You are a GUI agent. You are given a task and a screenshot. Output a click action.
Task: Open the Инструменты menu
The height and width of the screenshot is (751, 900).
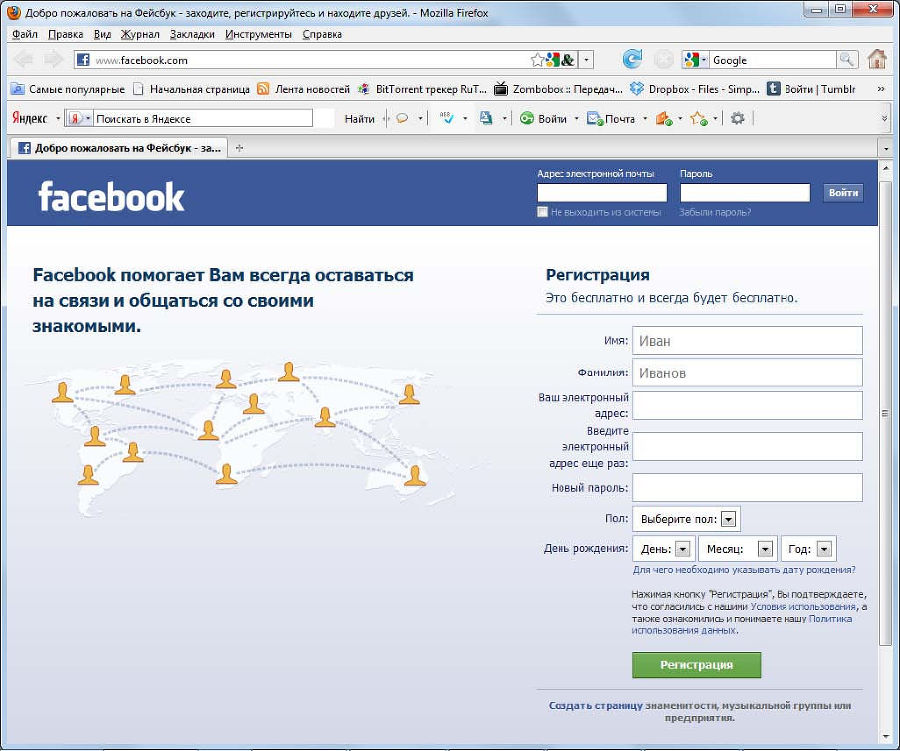coord(258,34)
